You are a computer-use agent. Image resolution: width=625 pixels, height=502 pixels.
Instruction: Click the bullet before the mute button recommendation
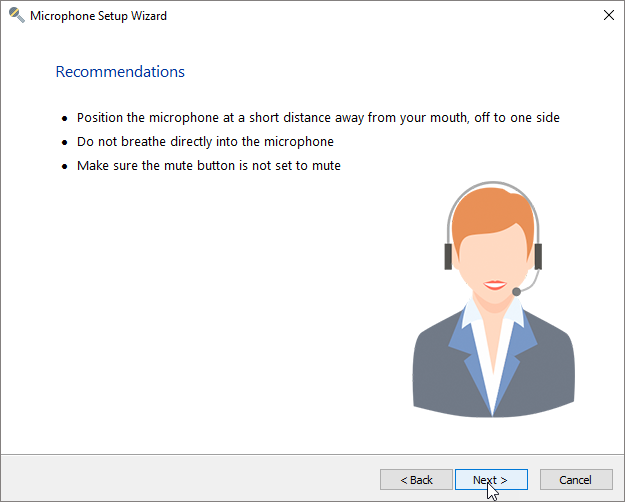point(65,167)
